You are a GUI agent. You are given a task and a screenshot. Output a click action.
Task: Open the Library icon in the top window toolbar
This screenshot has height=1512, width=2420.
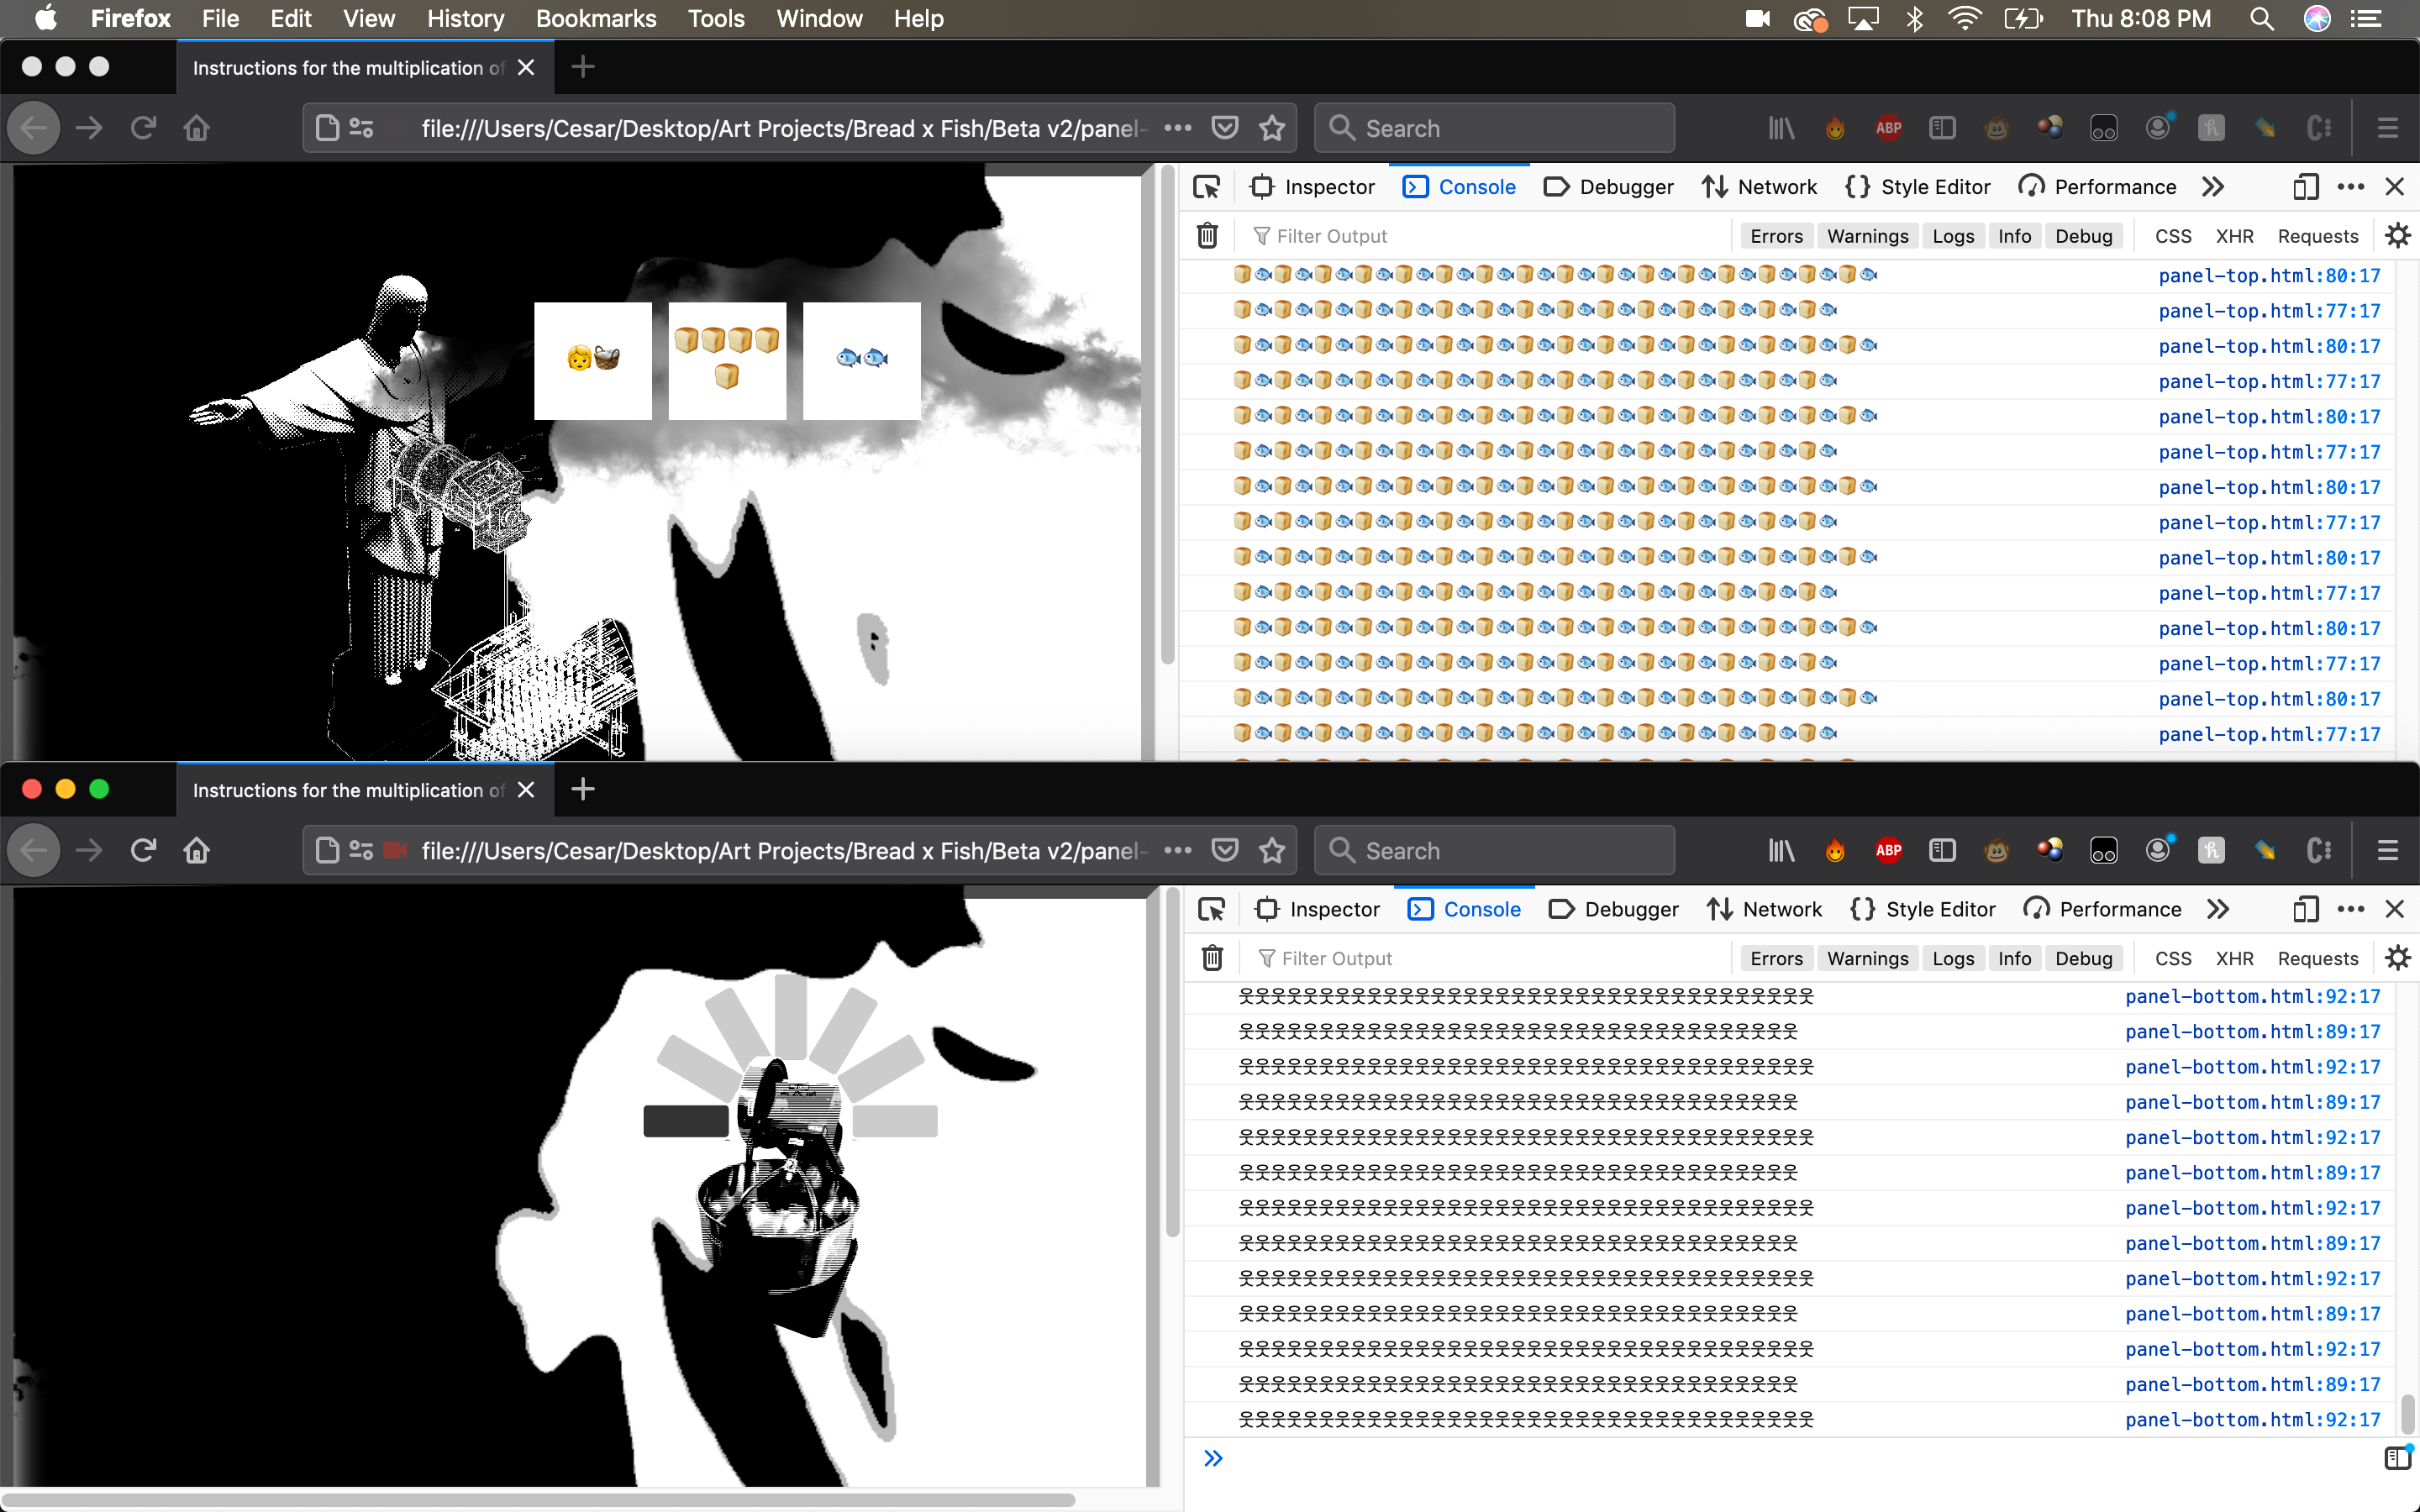tap(1781, 128)
